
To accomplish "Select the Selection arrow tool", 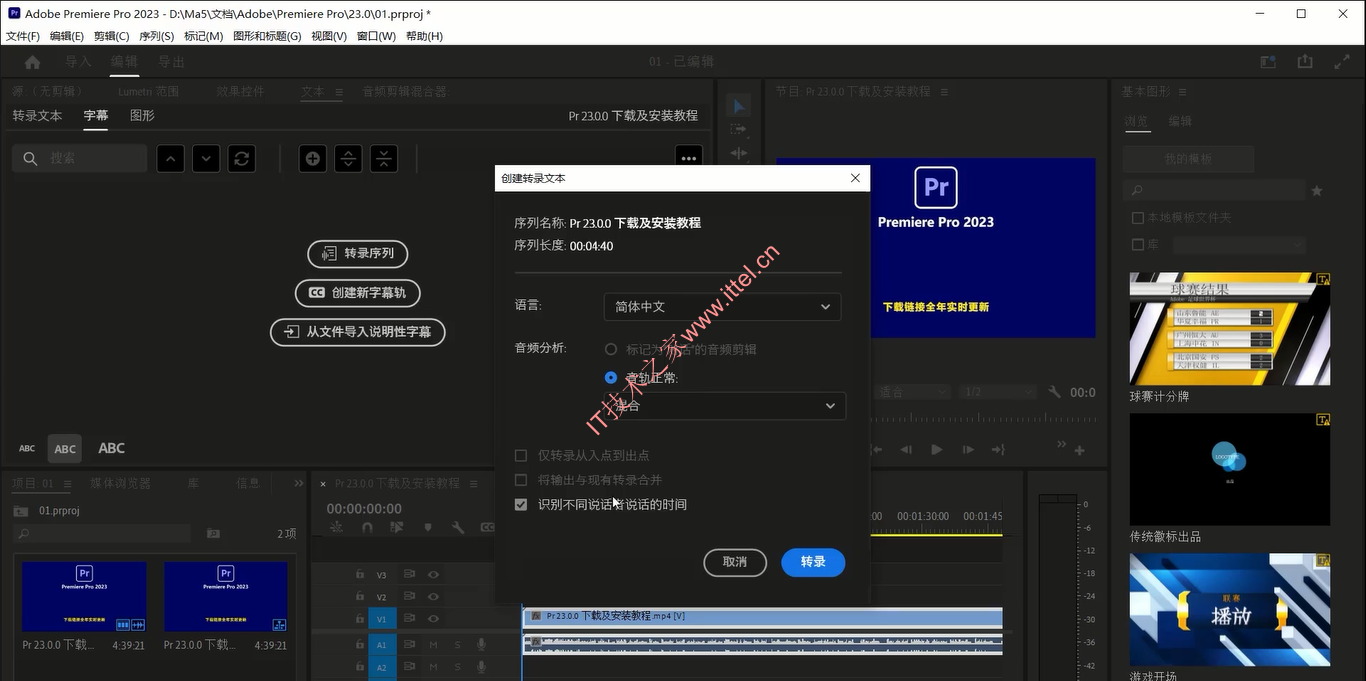I will coord(739,106).
